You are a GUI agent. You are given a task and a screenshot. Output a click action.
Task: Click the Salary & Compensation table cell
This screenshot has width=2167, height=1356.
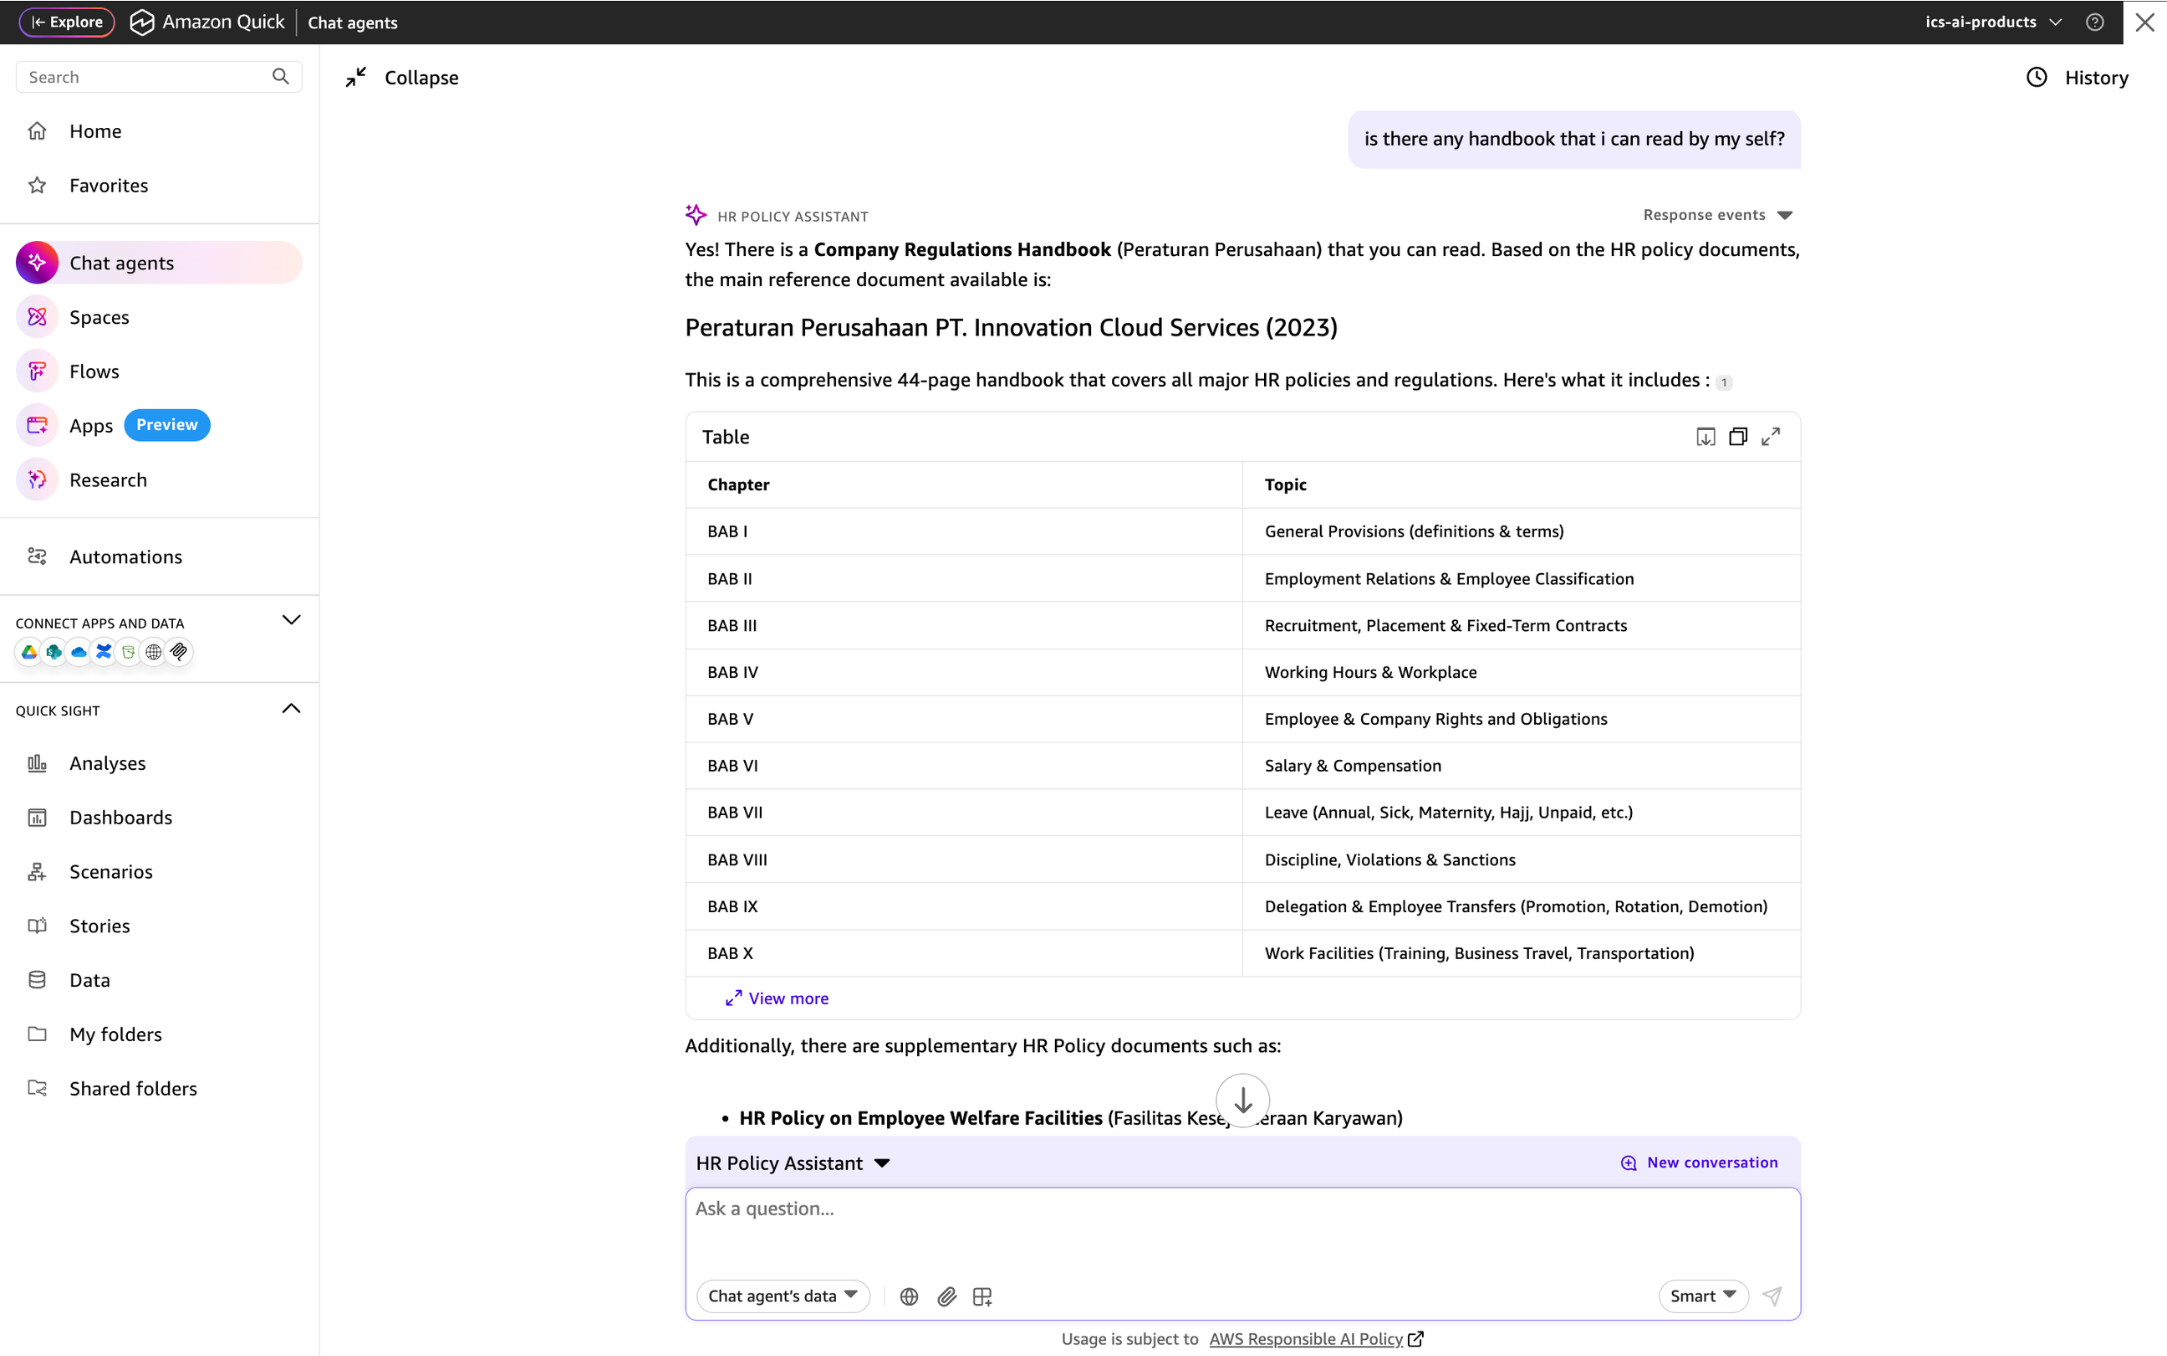(x=1521, y=766)
